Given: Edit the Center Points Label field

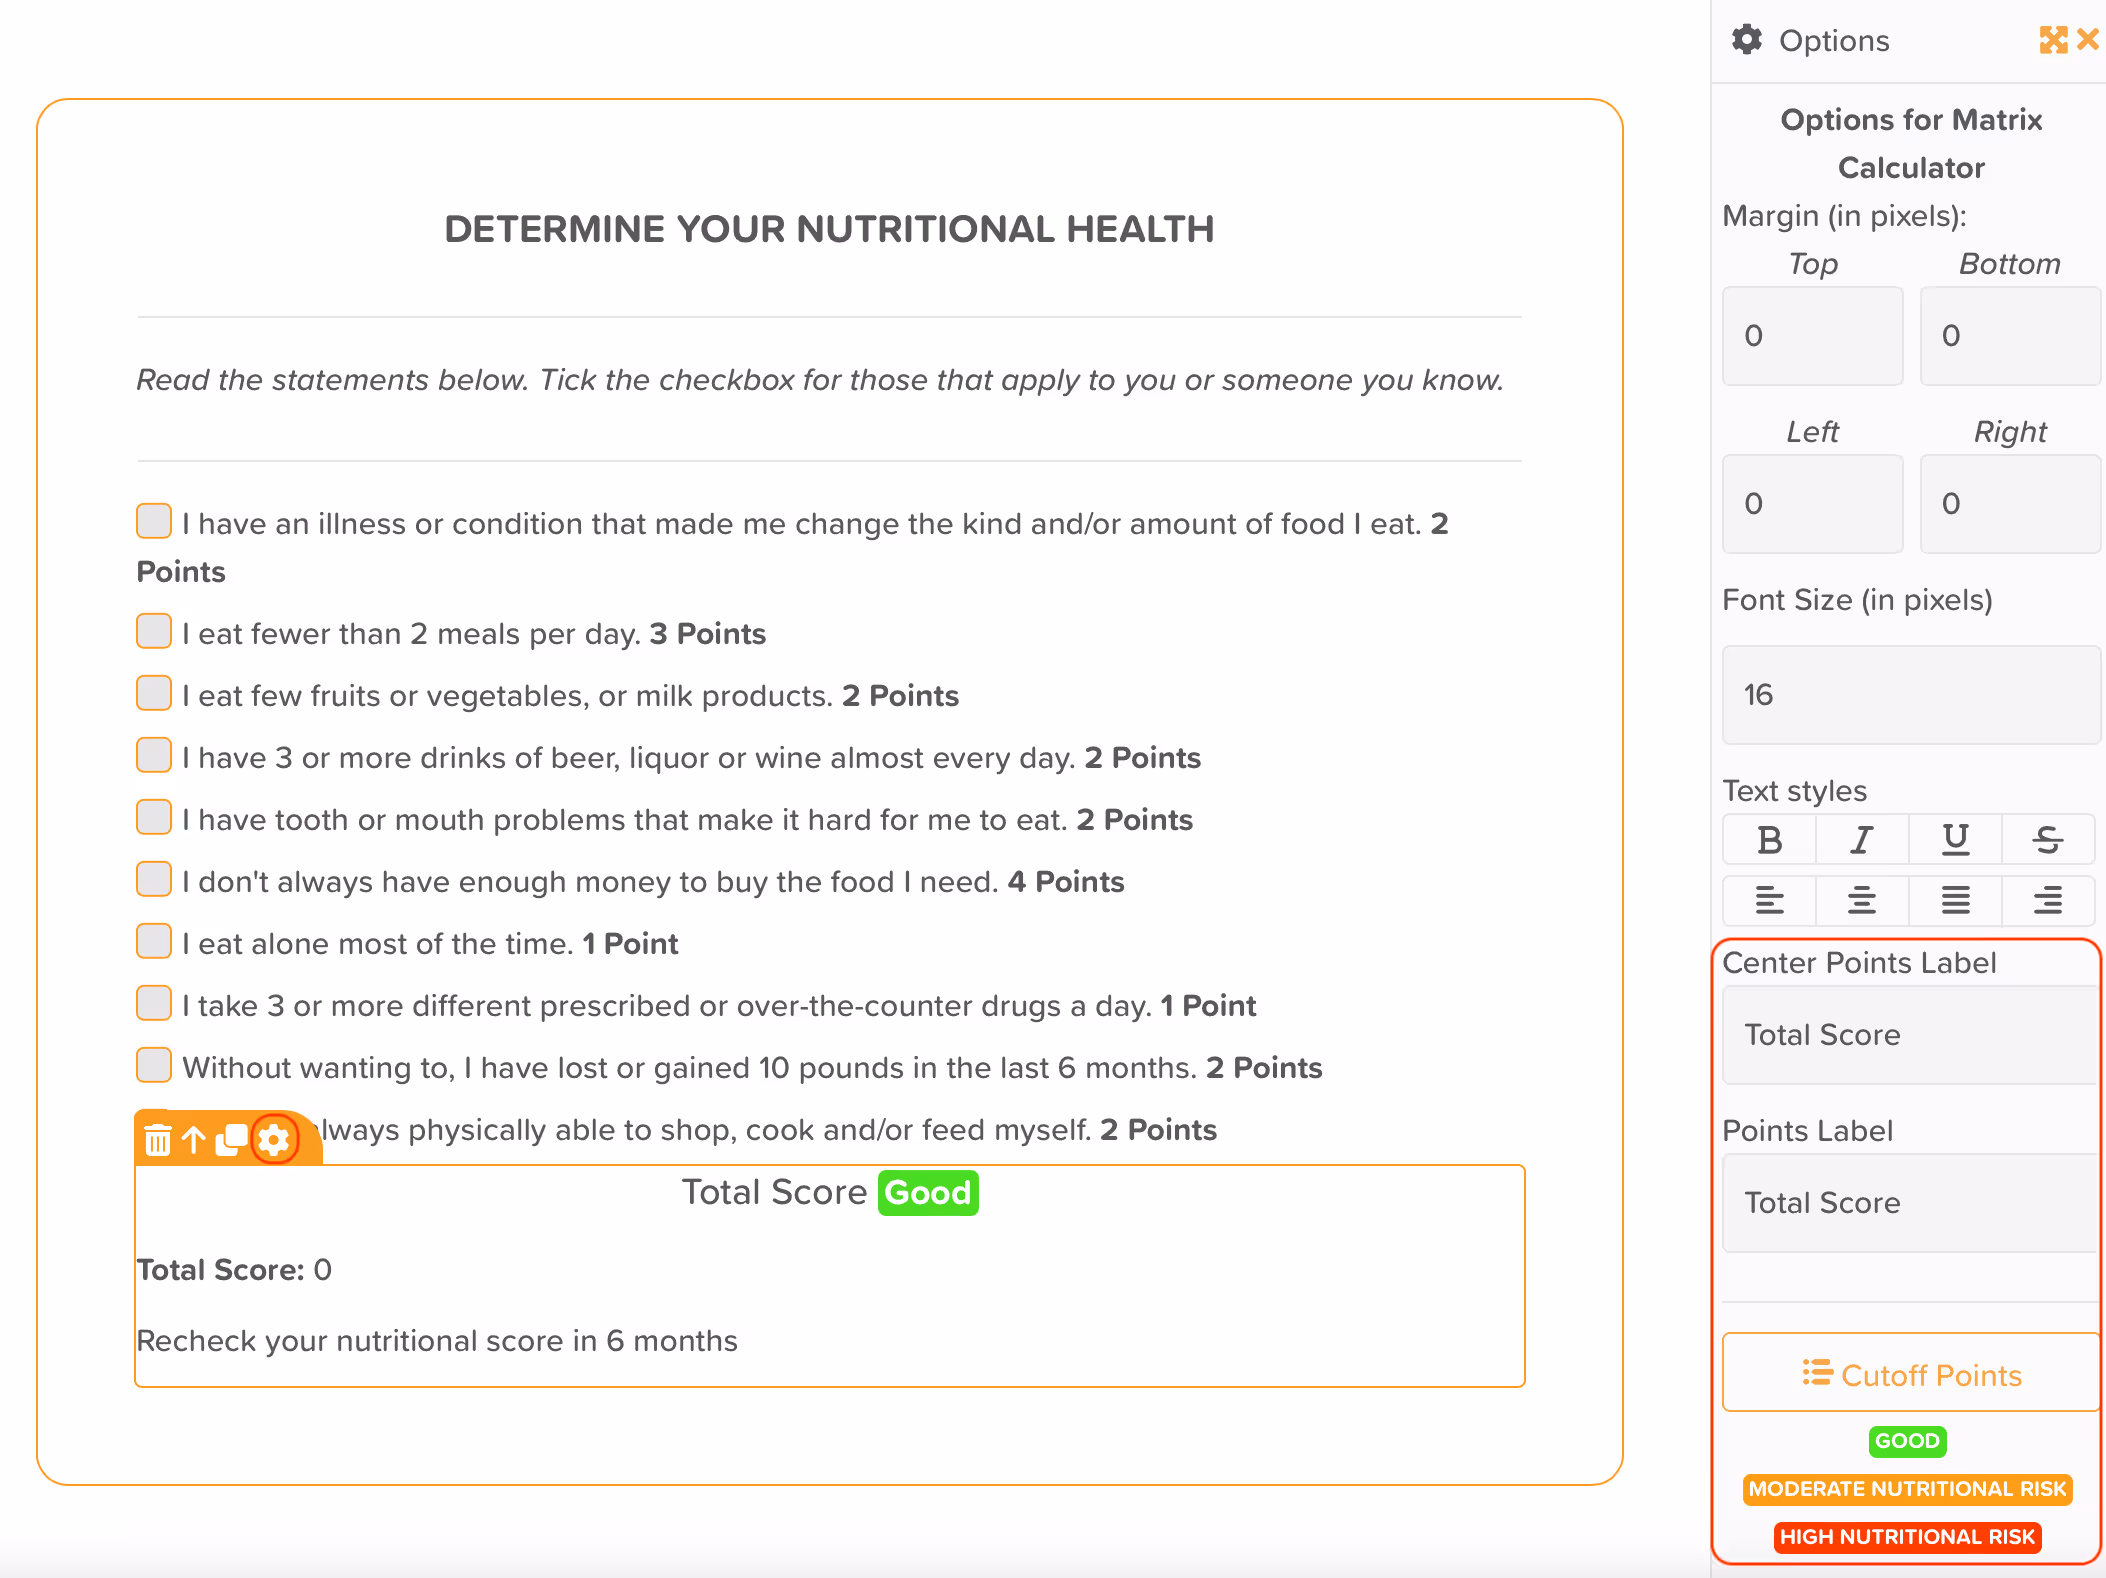Looking at the screenshot, I should [1911, 1035].
